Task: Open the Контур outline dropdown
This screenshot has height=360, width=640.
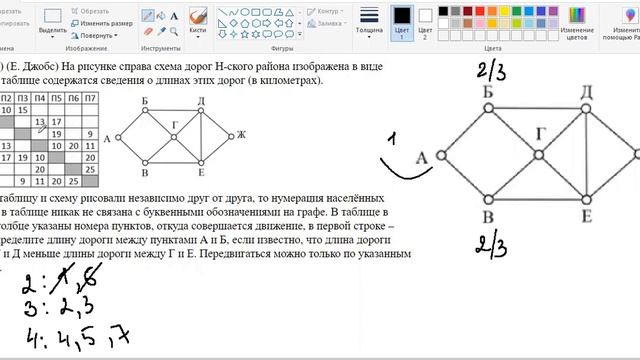Action: (x=325, y=11)
